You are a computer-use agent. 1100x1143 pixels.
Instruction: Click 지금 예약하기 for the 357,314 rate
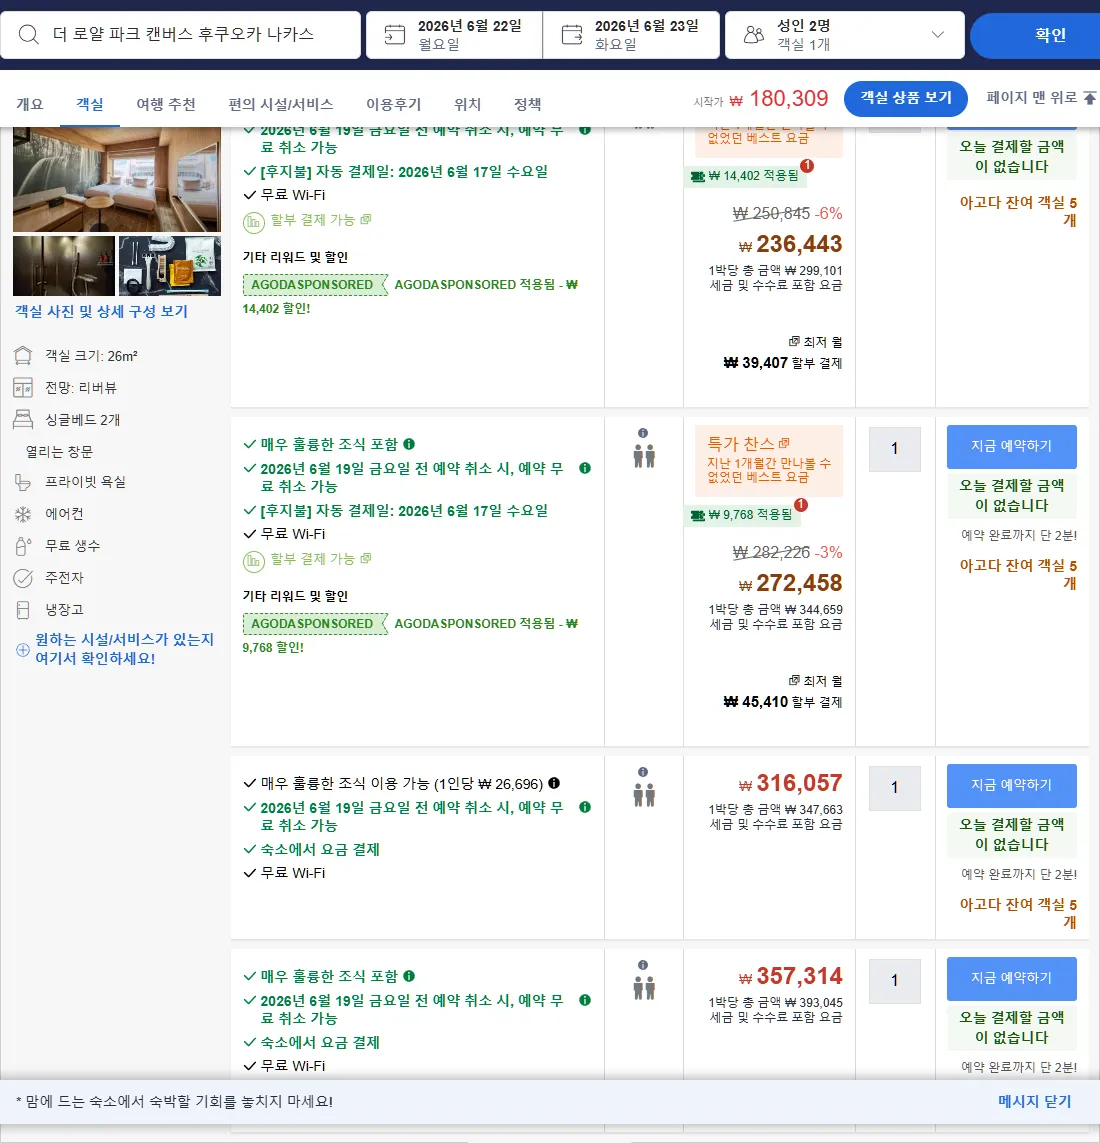[x=1011, y=978]
